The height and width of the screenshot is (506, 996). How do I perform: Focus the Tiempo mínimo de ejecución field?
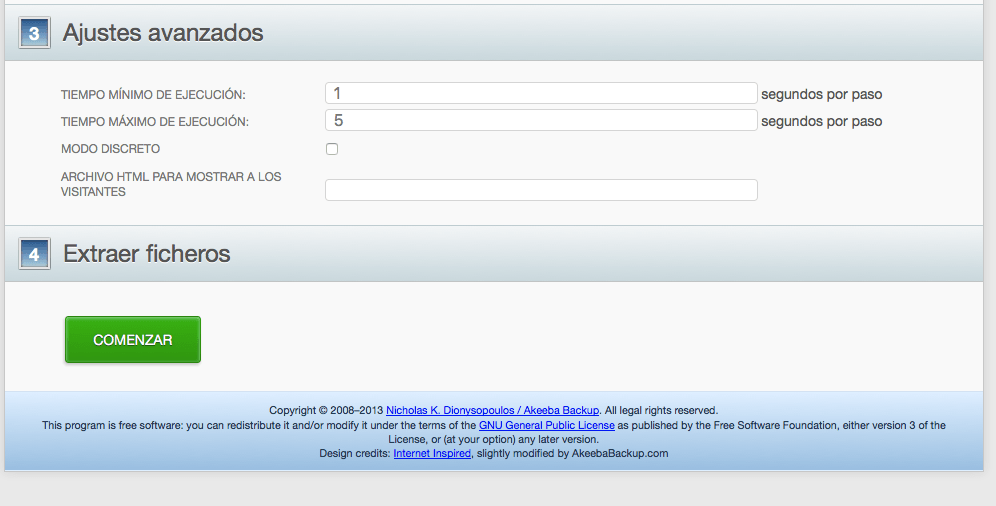click(541, 93)
